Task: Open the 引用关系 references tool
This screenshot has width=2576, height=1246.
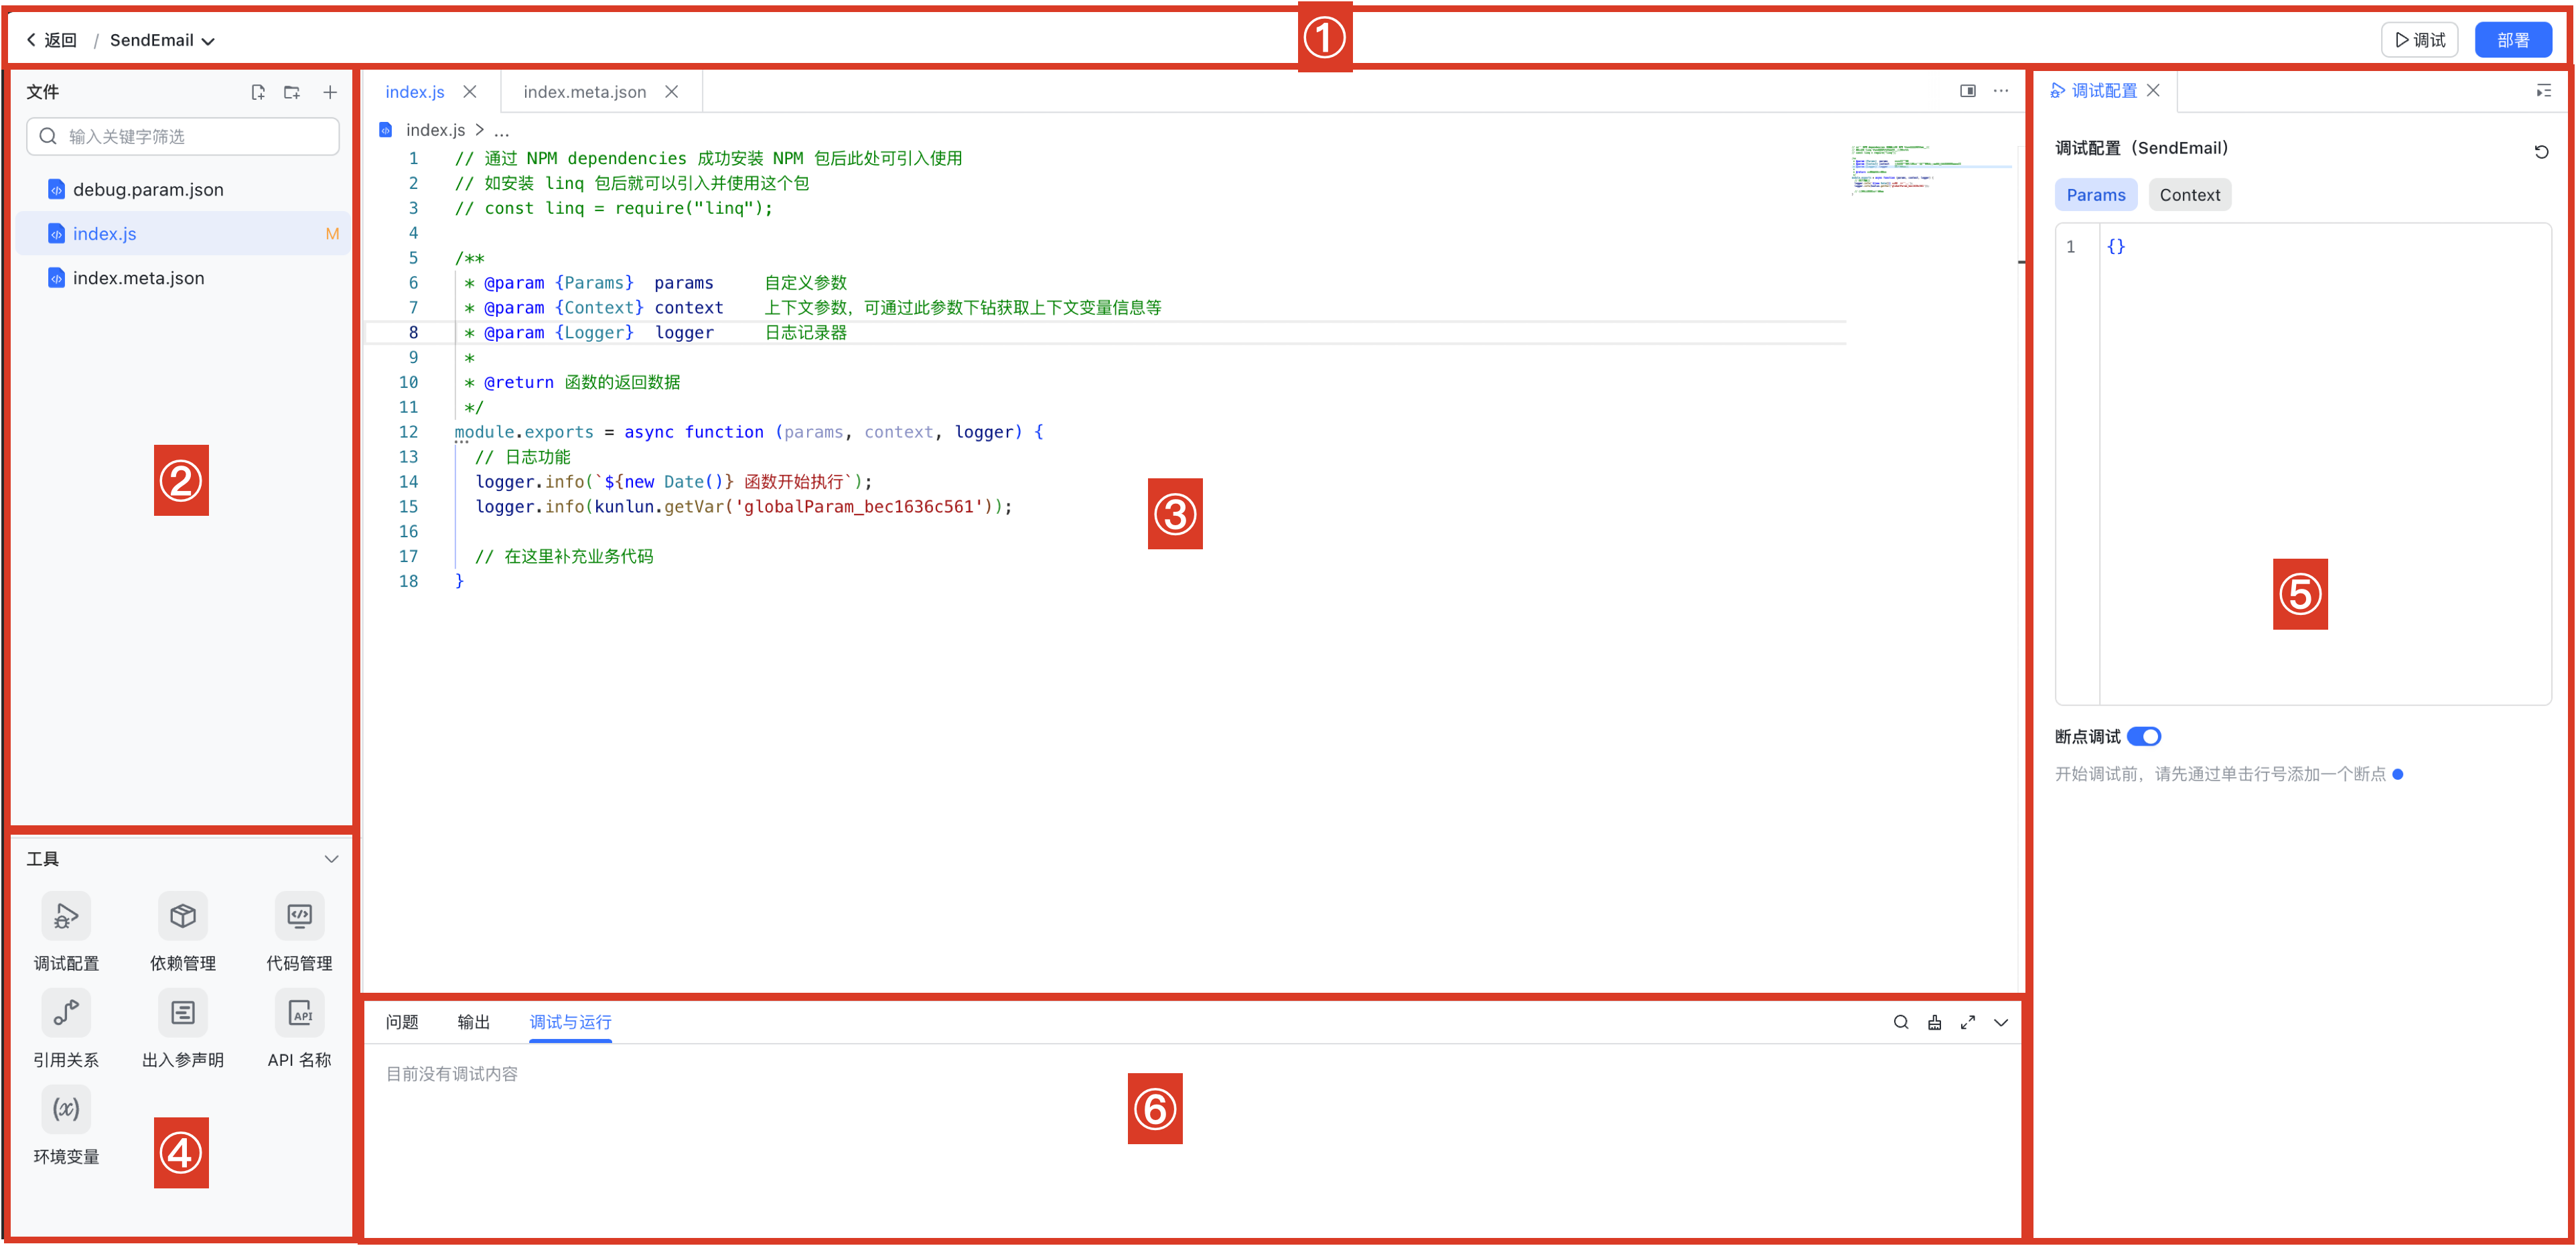Action: tap(66, 1013)
